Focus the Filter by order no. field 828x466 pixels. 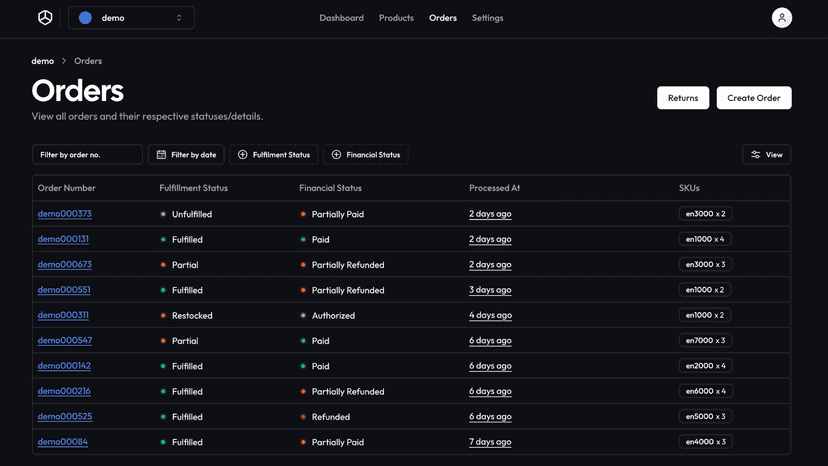point(87,155)
